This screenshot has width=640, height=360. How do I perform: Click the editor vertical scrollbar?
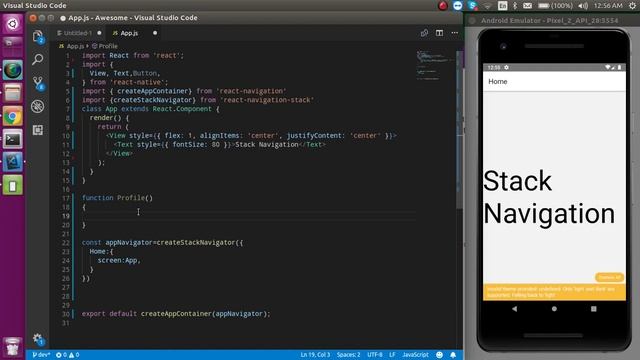click(x=460, y=131)
